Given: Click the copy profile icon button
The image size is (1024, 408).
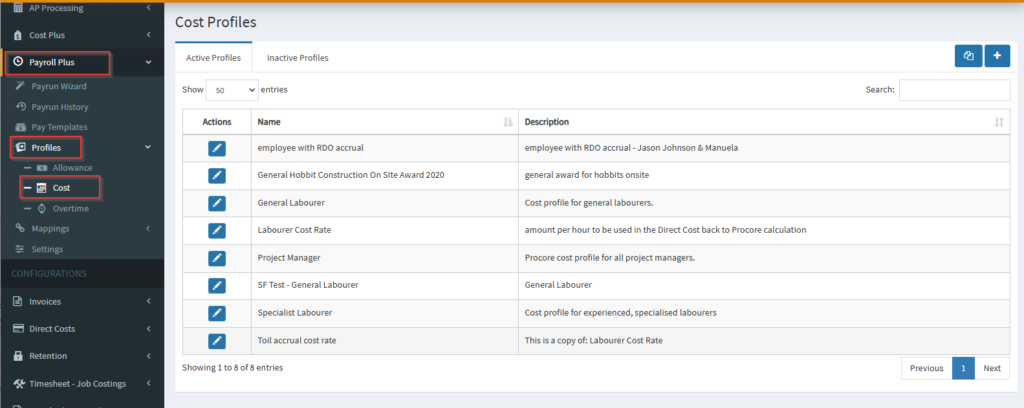Looking at the screenshot, I should pos(968,57).
